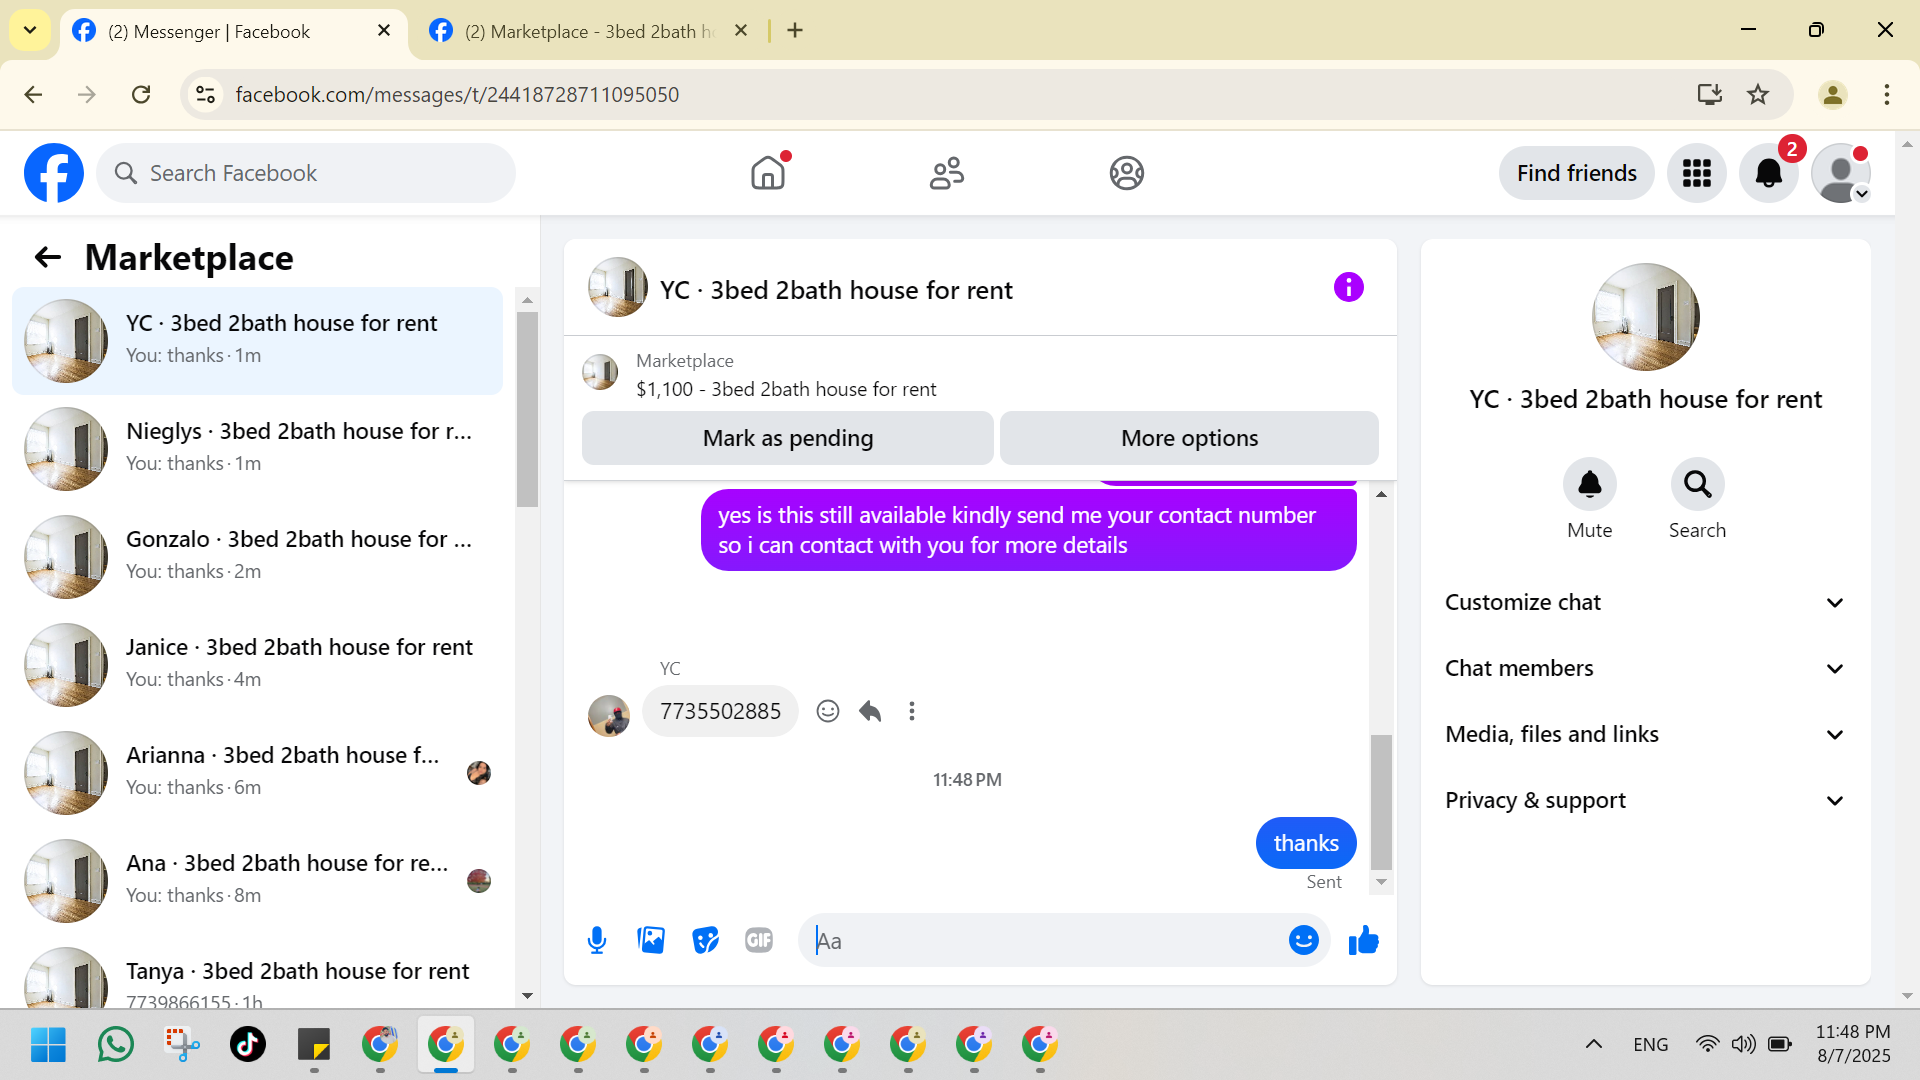Screen dimensions: 1920x1080
Task: Mute this conversation with the bell
Action: click(1589, 485)
